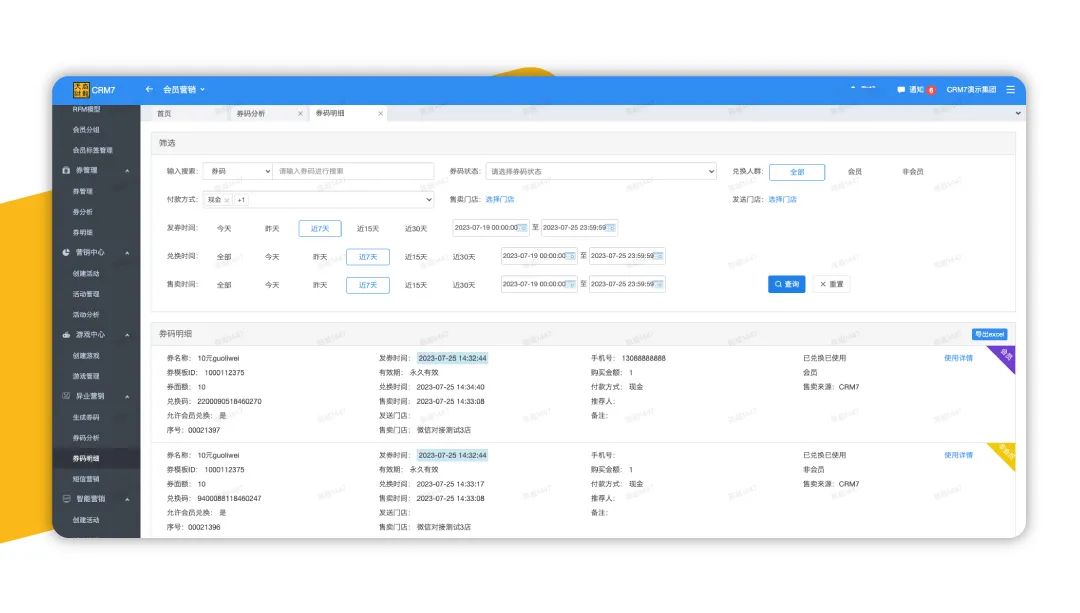Open the 会员营销 module dropdown

183,90
